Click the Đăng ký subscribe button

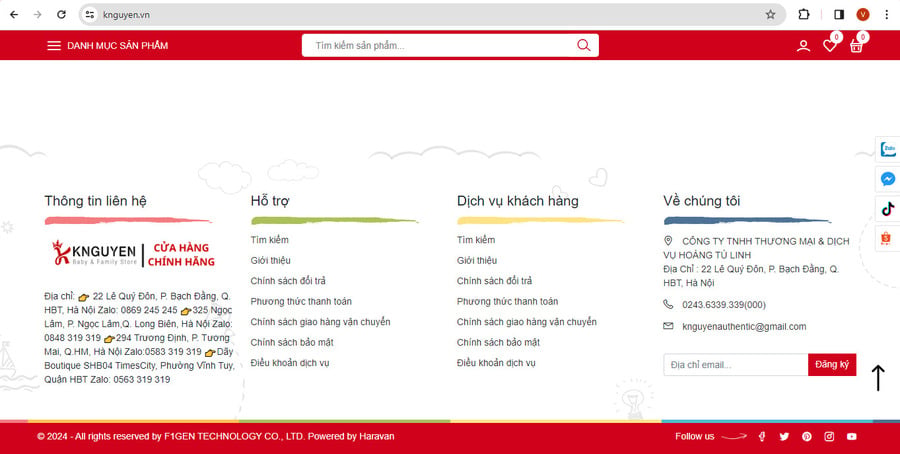832,364
